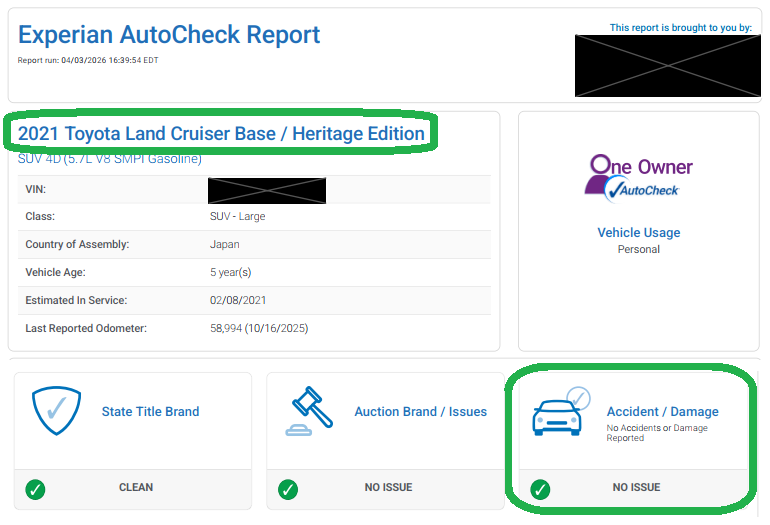Click the 'Class:' row label
770x525 pixels.
[x=40, y=216]
